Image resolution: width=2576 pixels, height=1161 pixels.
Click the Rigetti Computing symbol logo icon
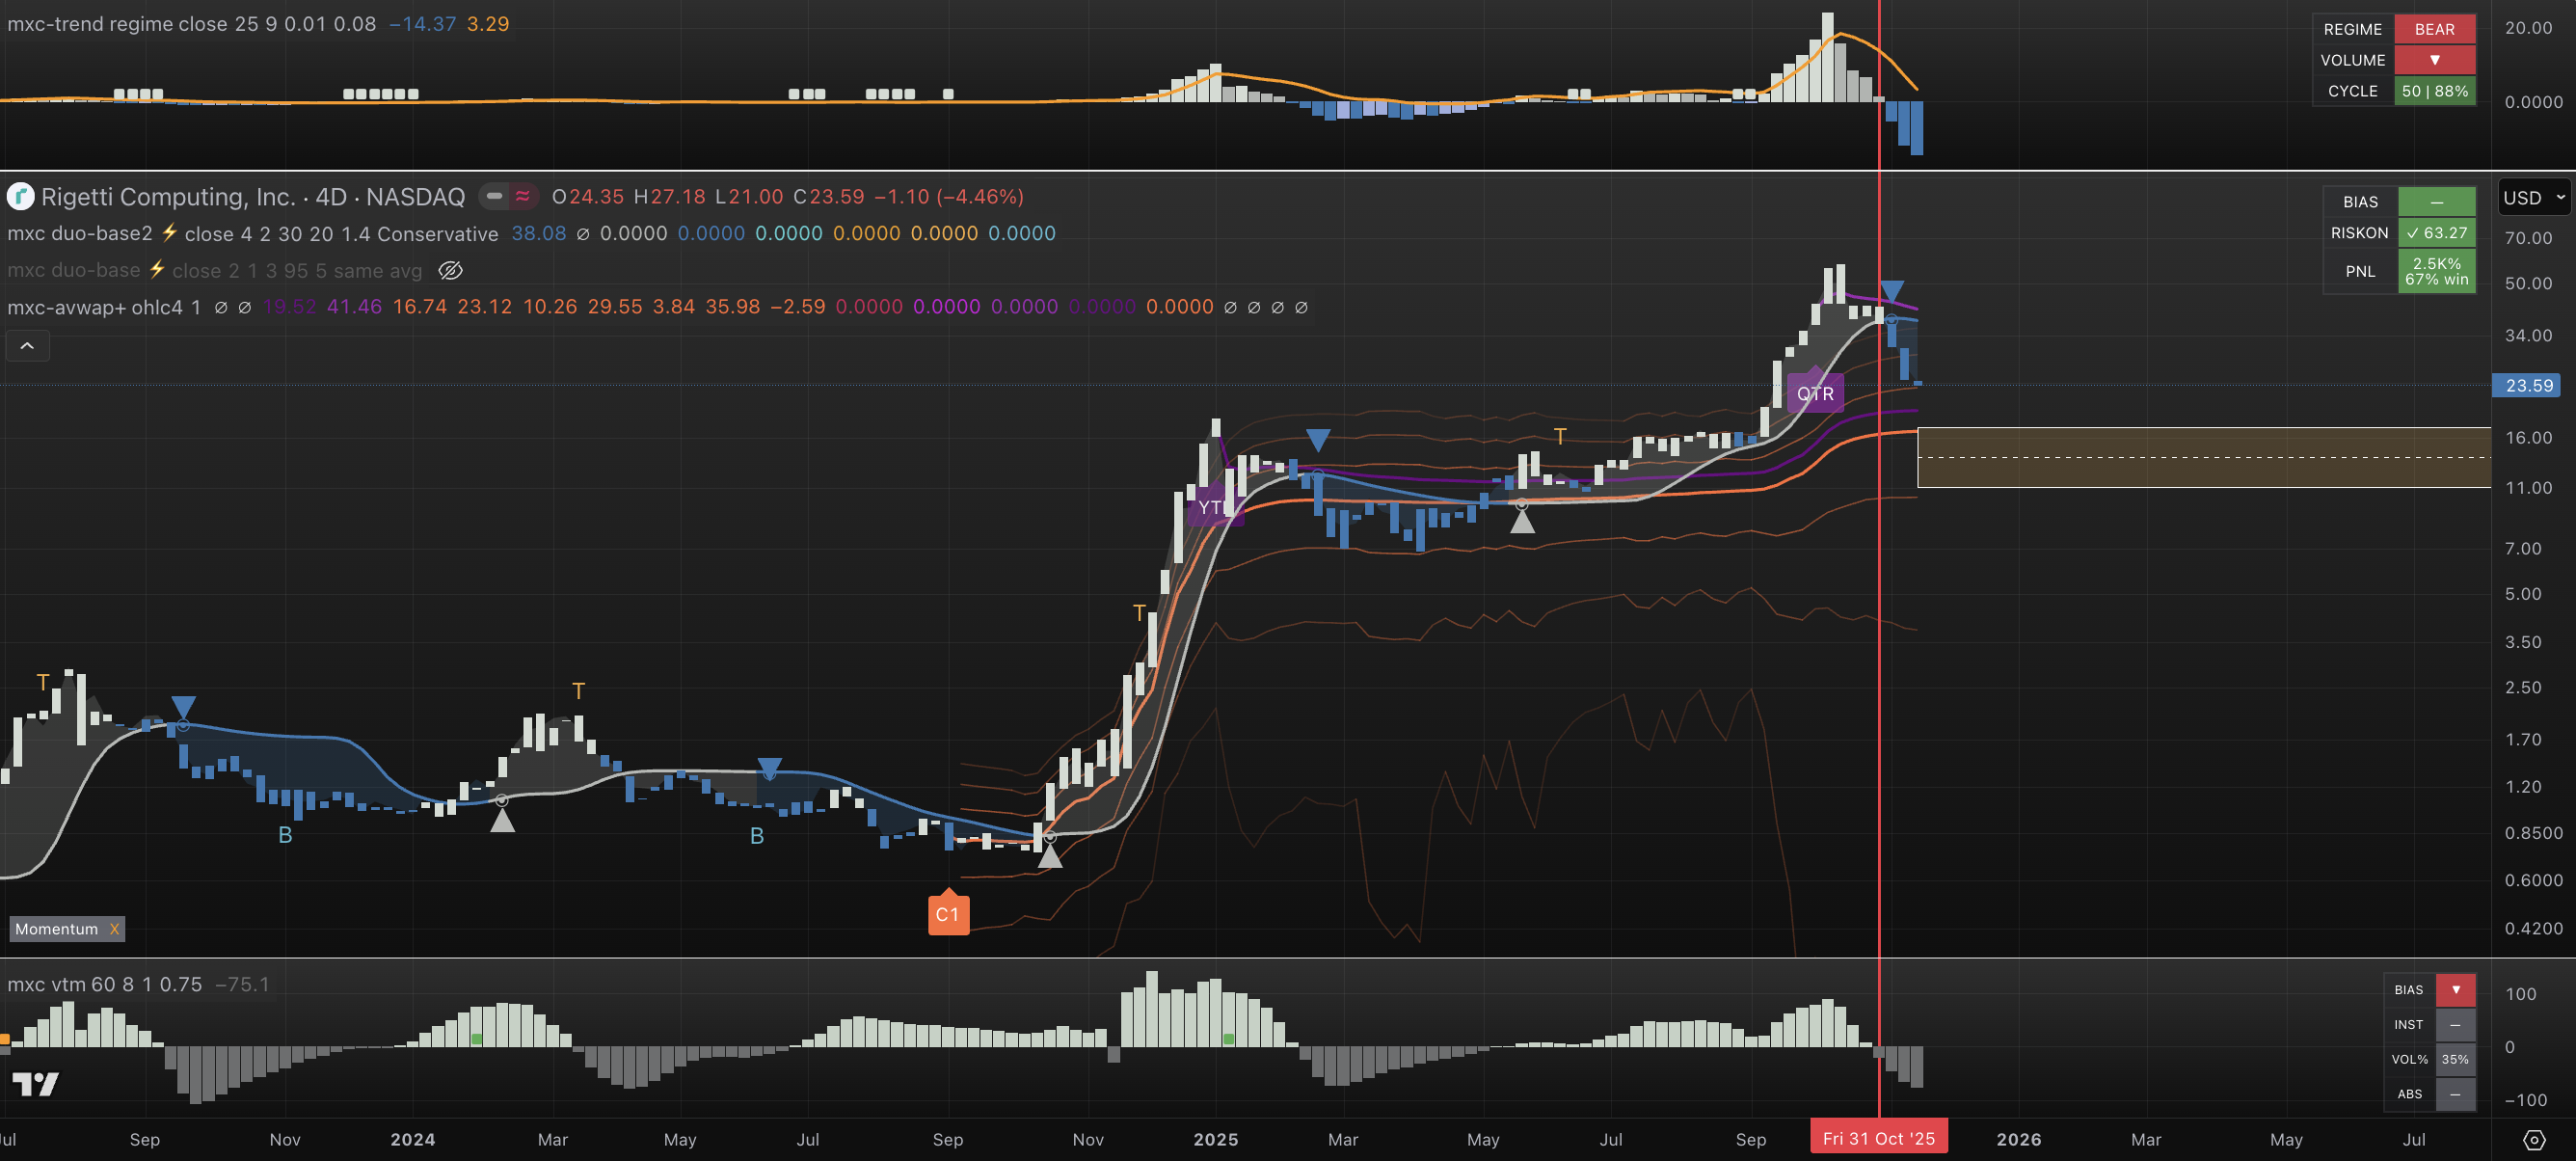21,197
